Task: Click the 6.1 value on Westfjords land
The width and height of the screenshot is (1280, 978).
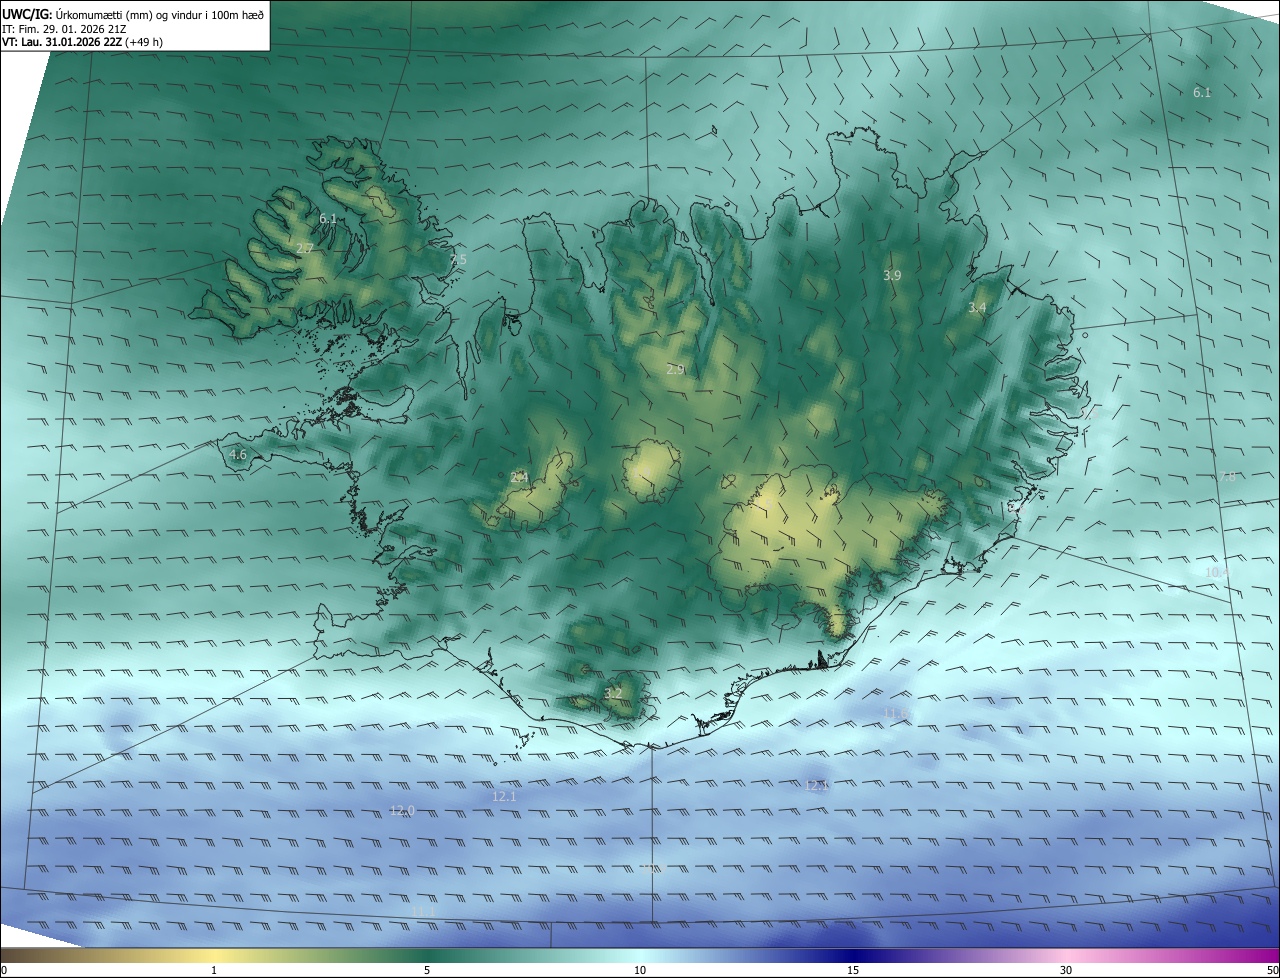Action: 328,218
